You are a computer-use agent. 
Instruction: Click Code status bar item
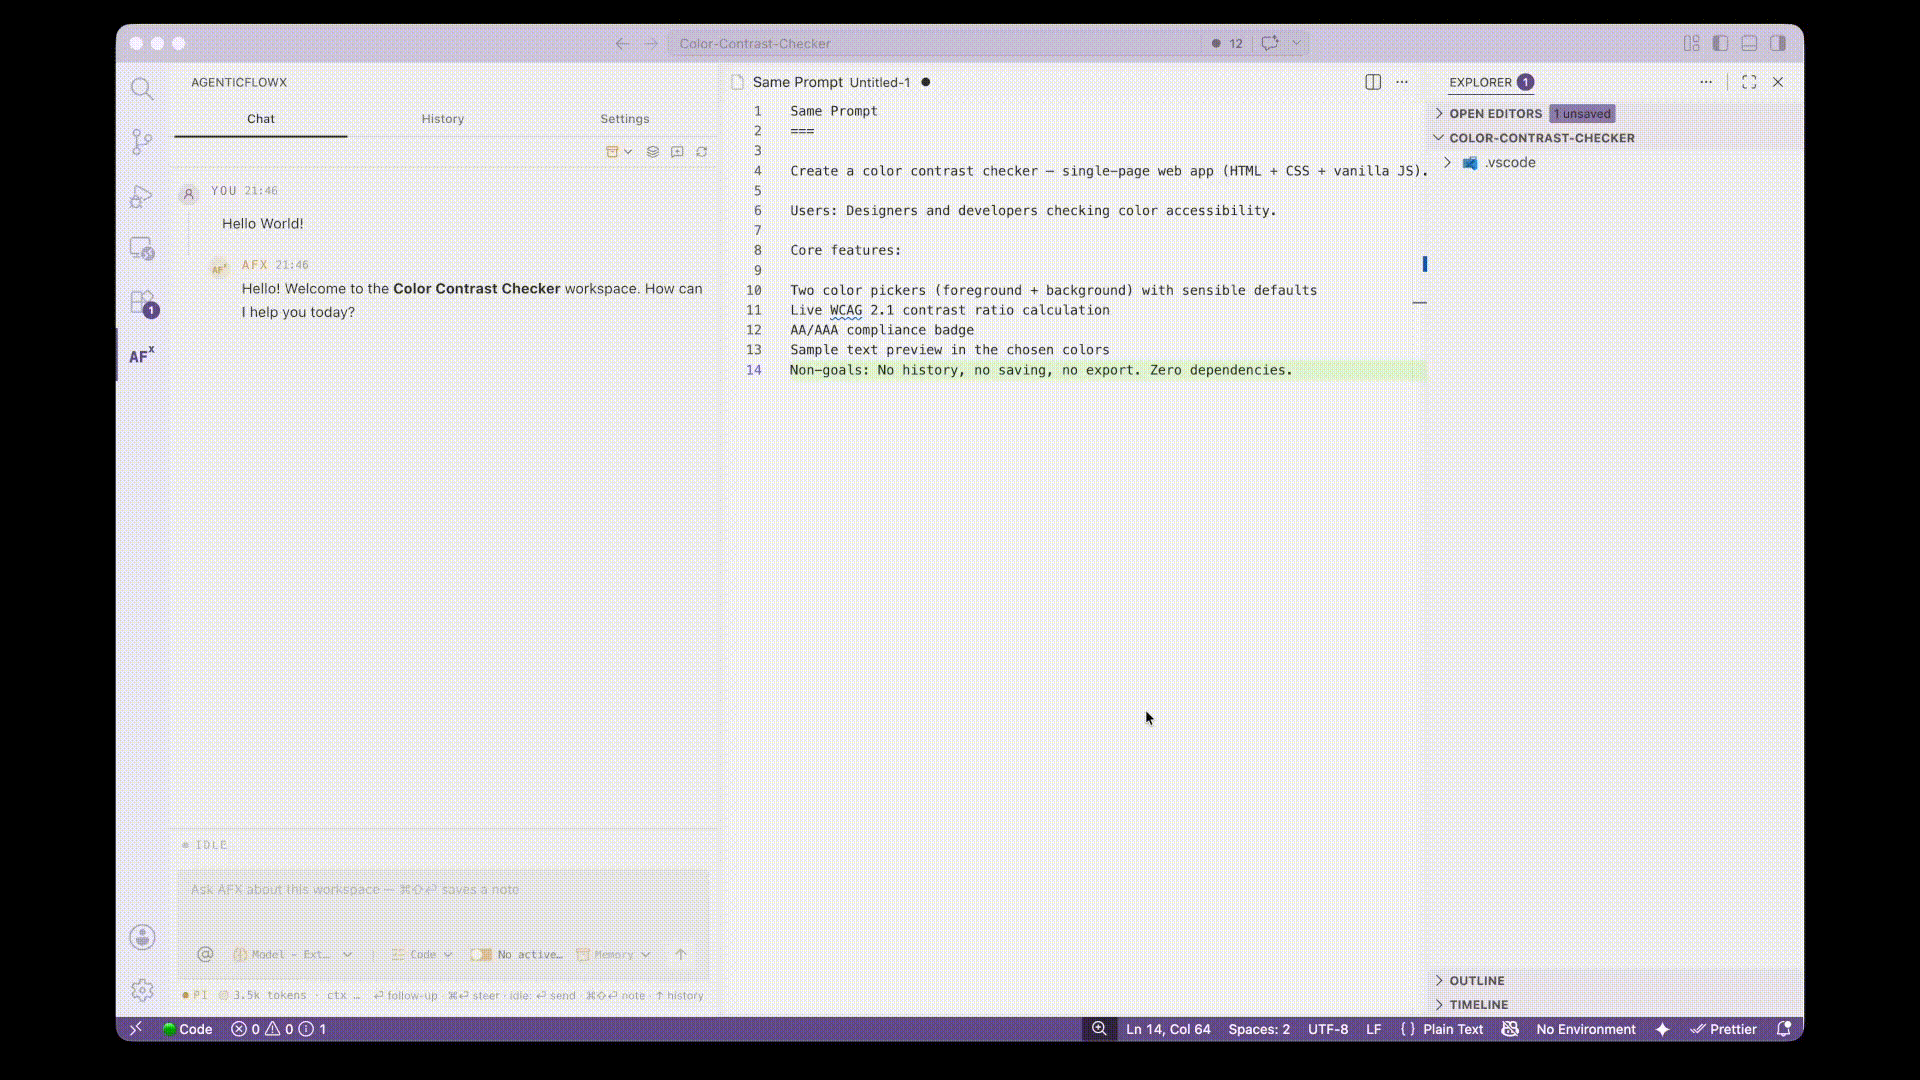(187, 1029)
